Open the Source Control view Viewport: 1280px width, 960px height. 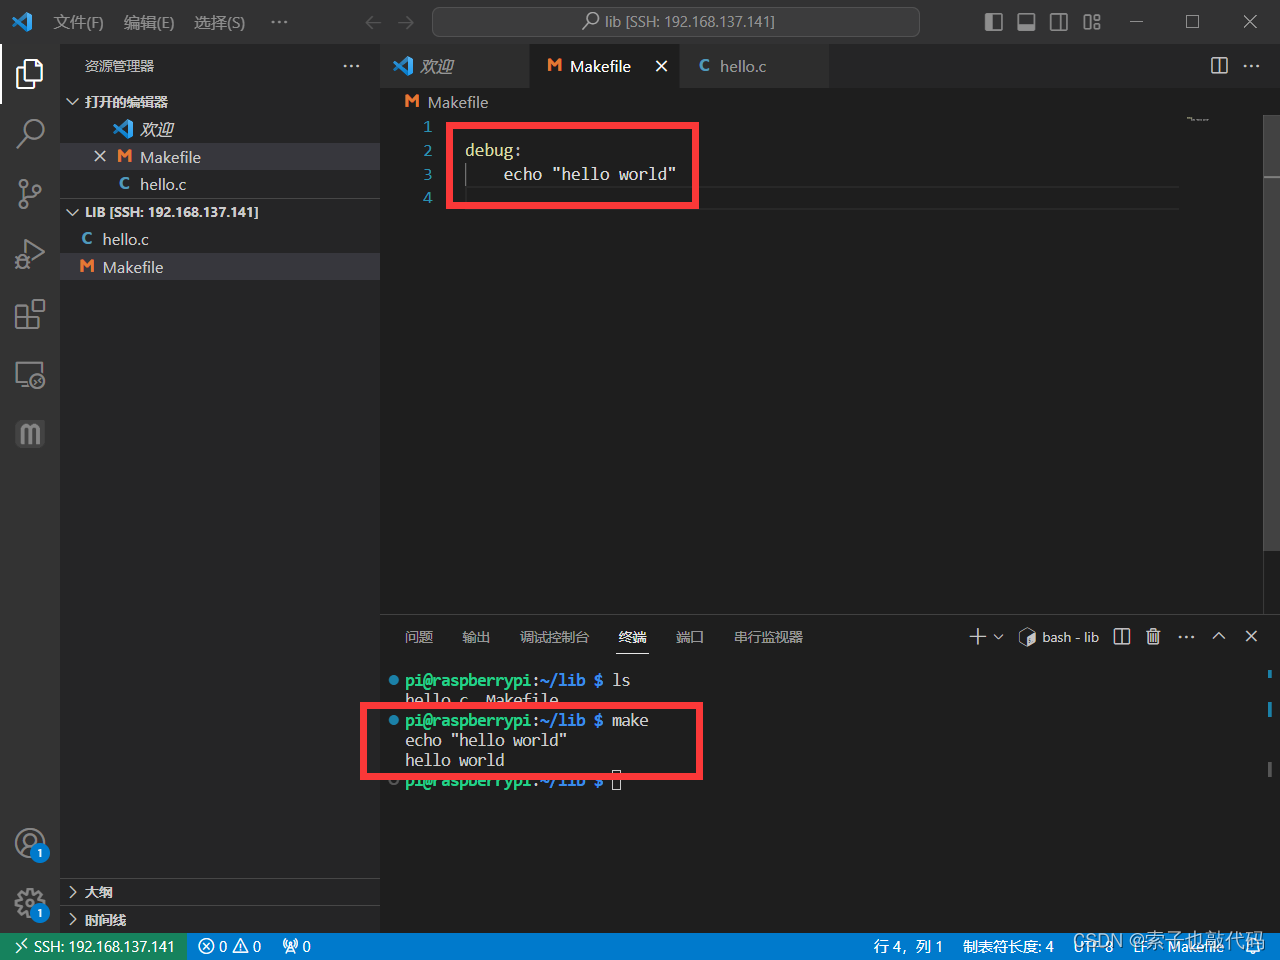click(x=30, y=194)
